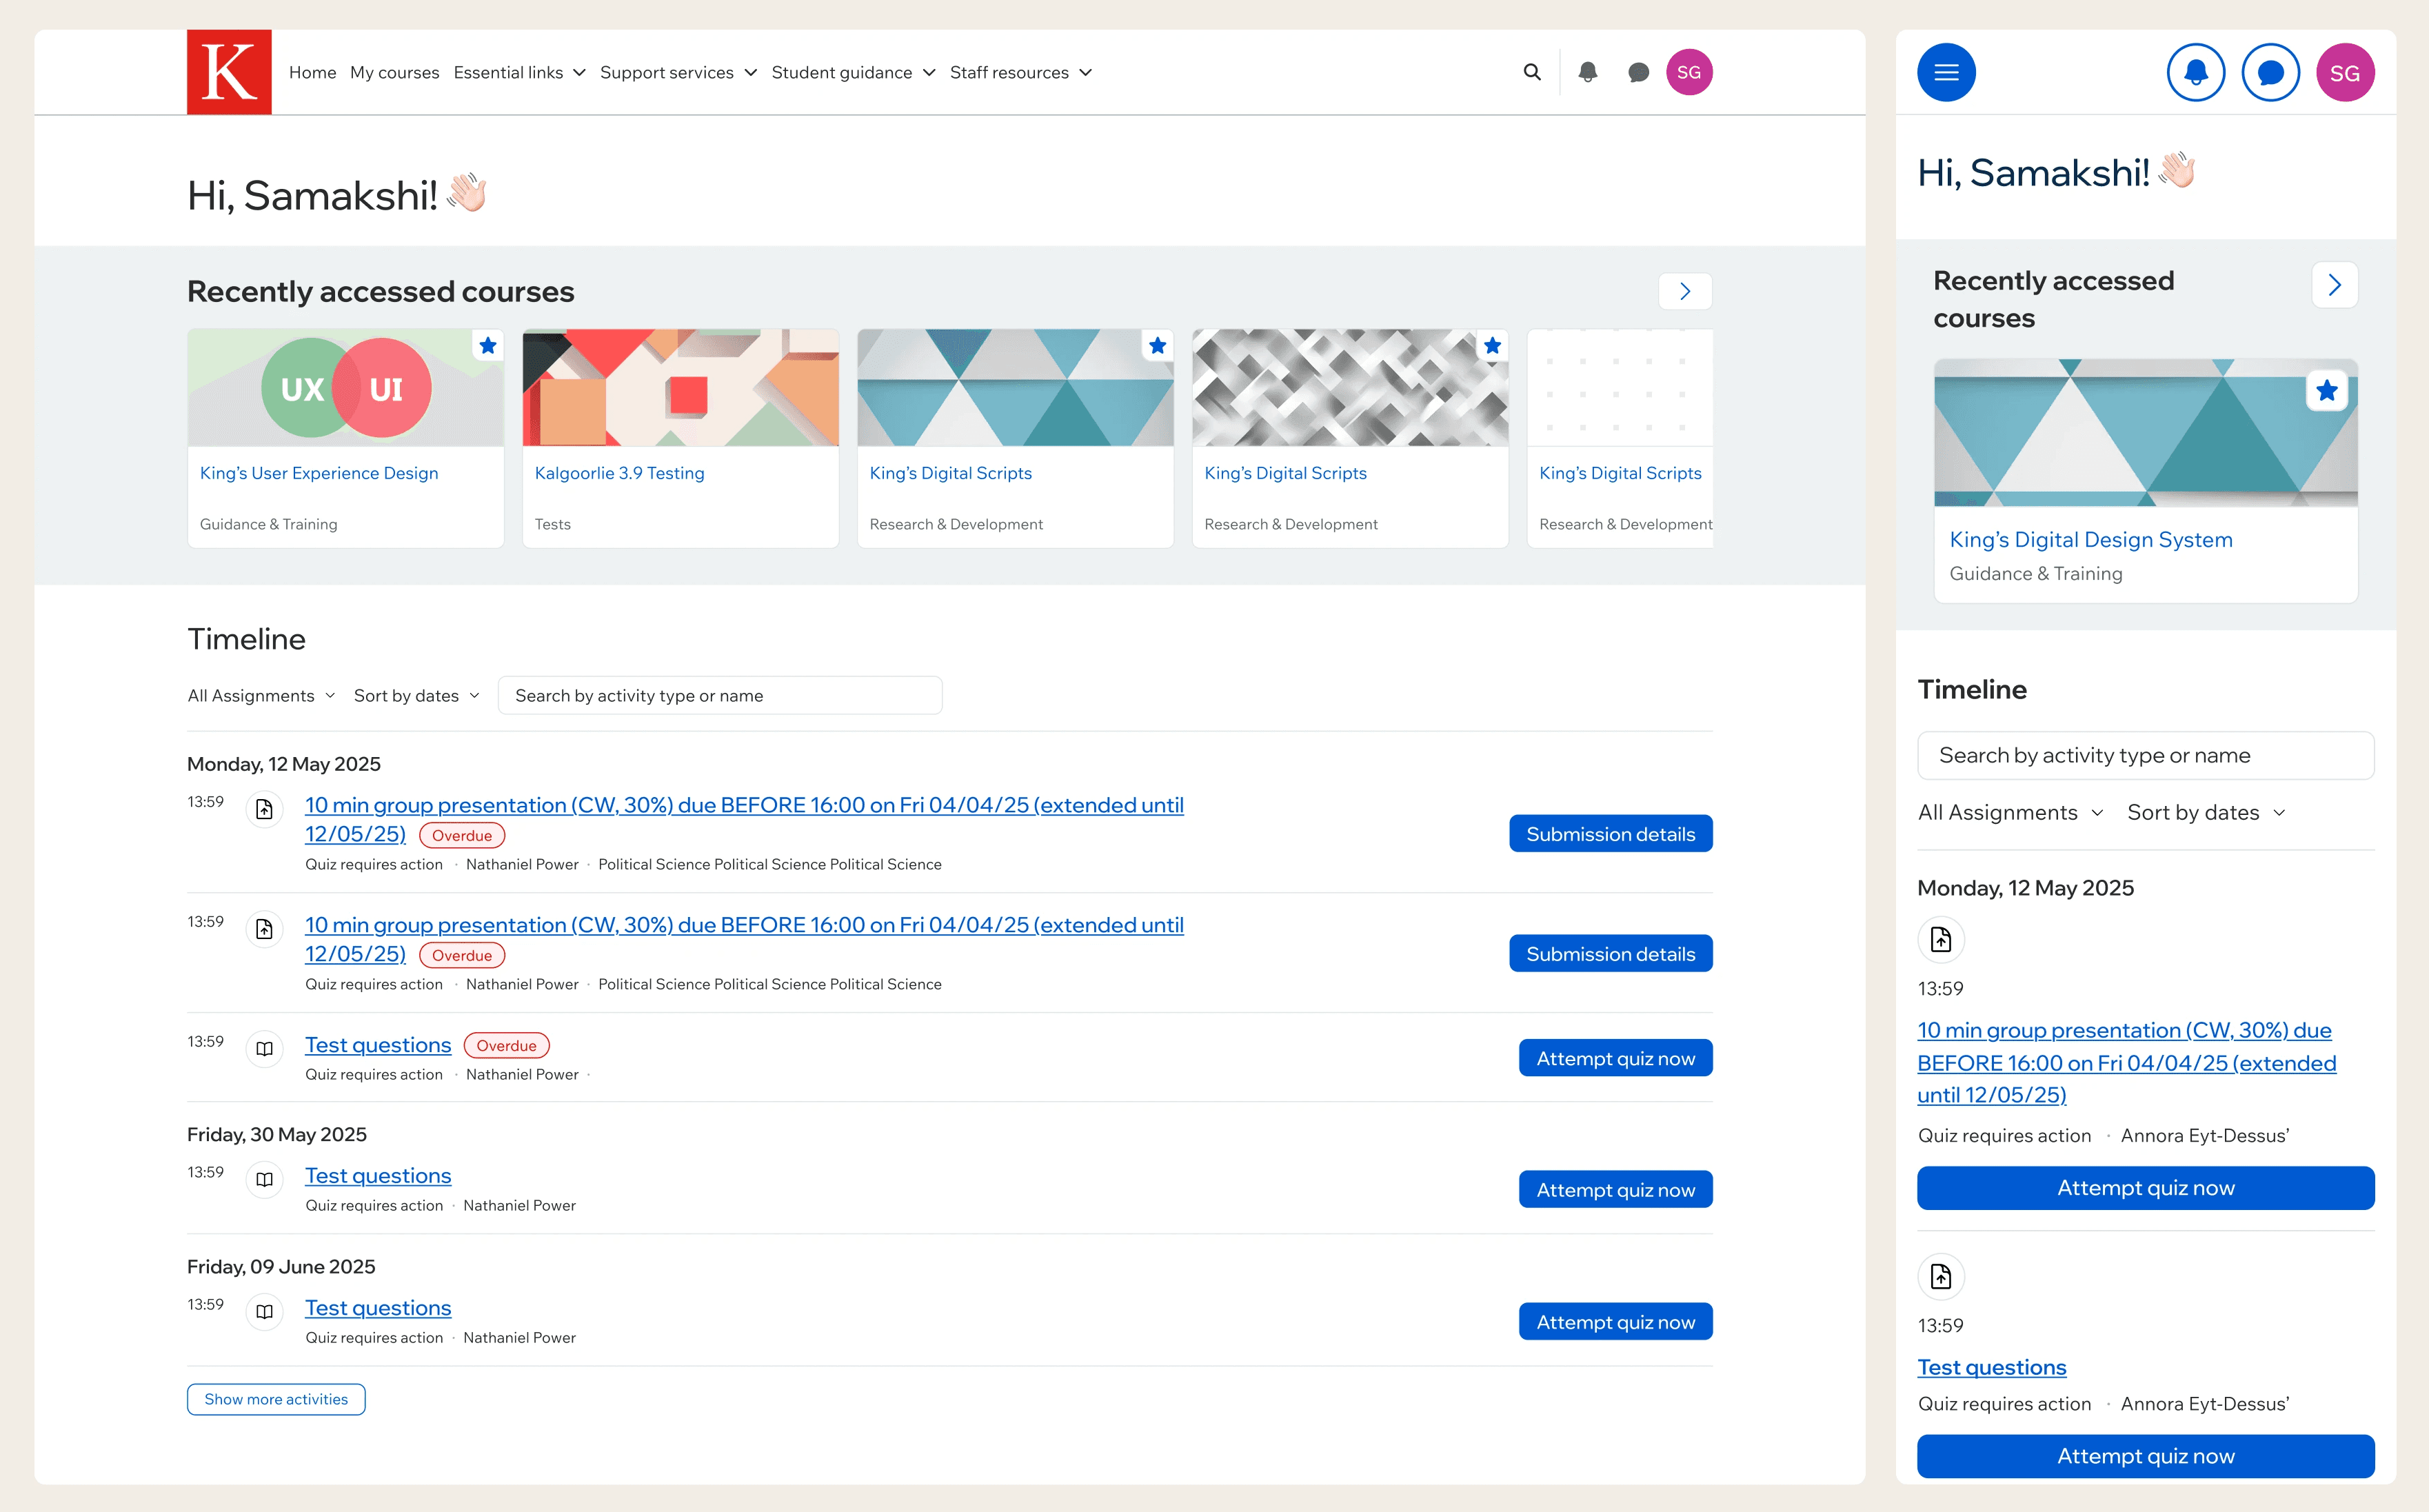Open the Staff resources menu

click(1020, 72)
